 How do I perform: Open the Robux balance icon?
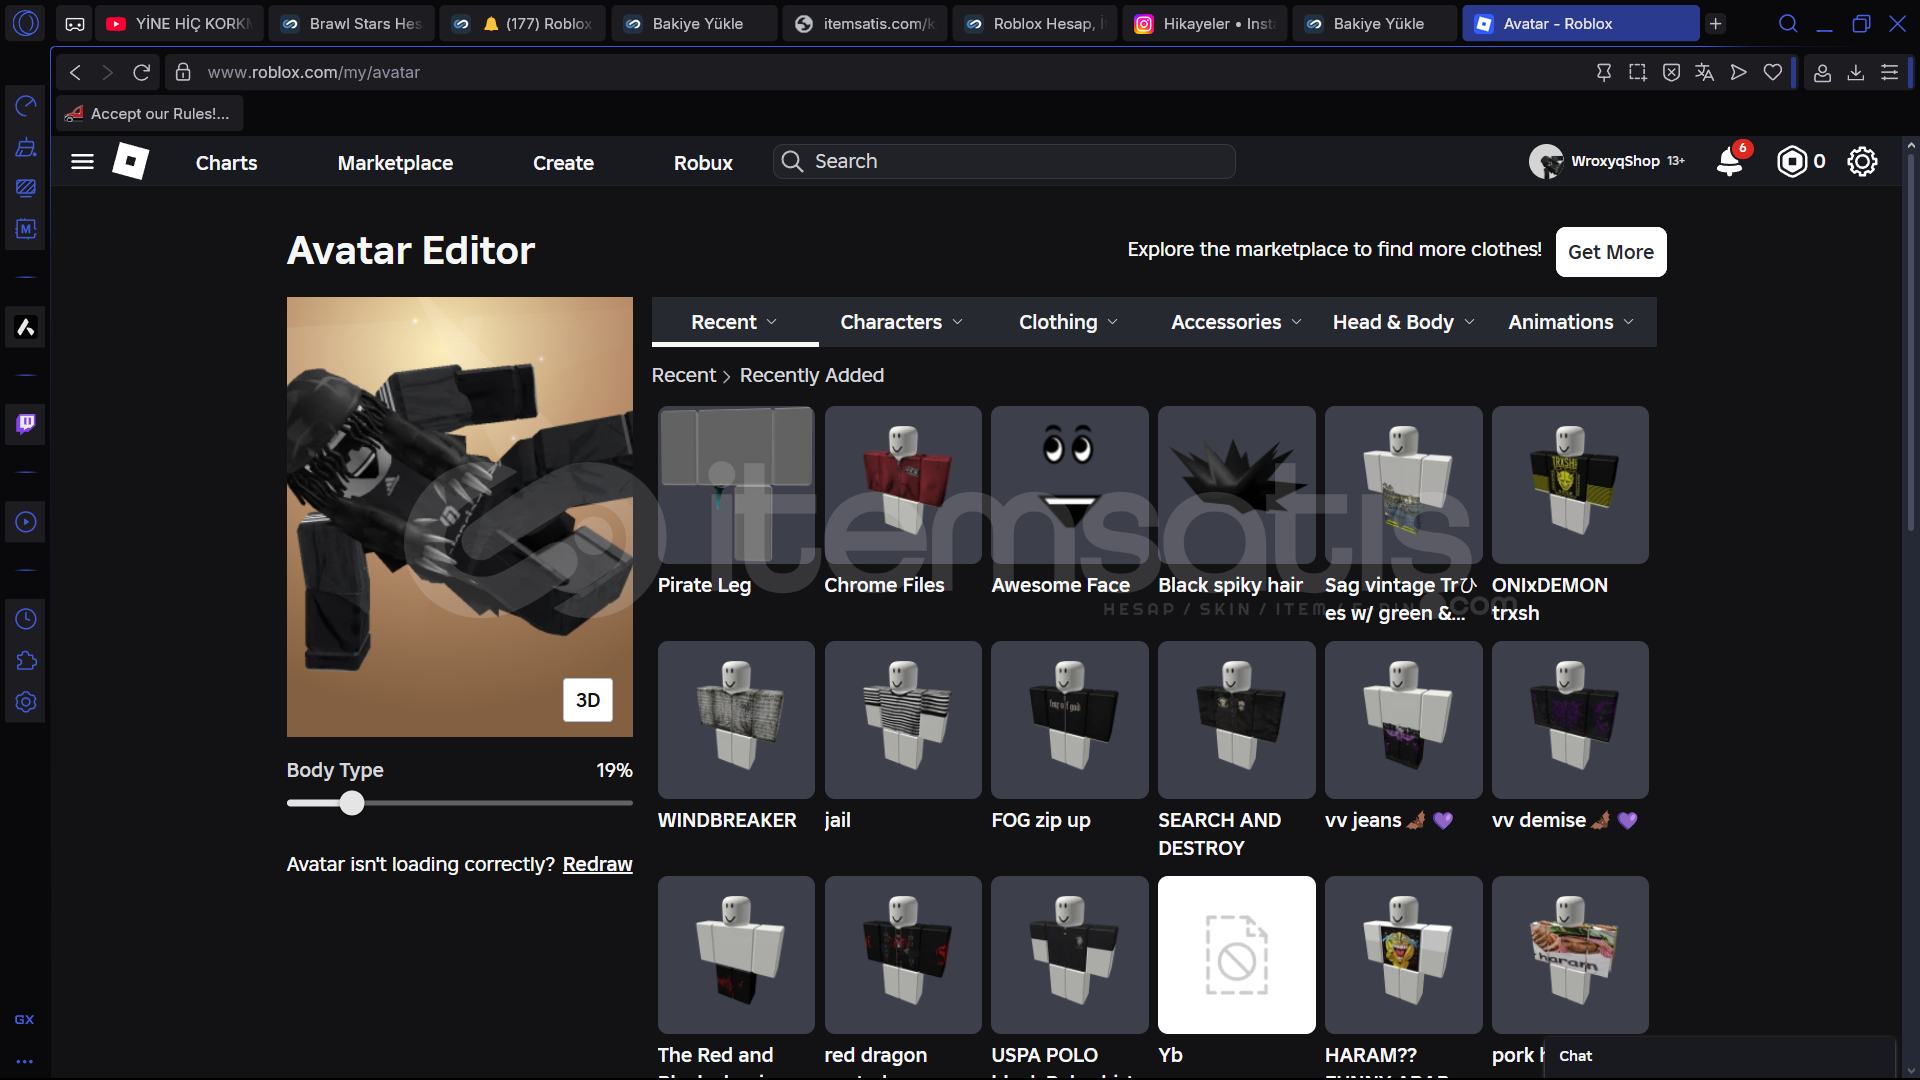[x=1792, y=161]
